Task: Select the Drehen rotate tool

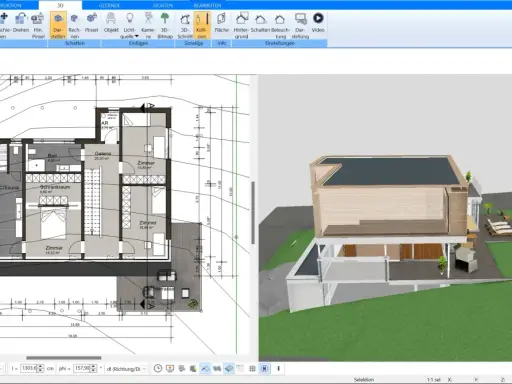Action: (x=21, y=23)
